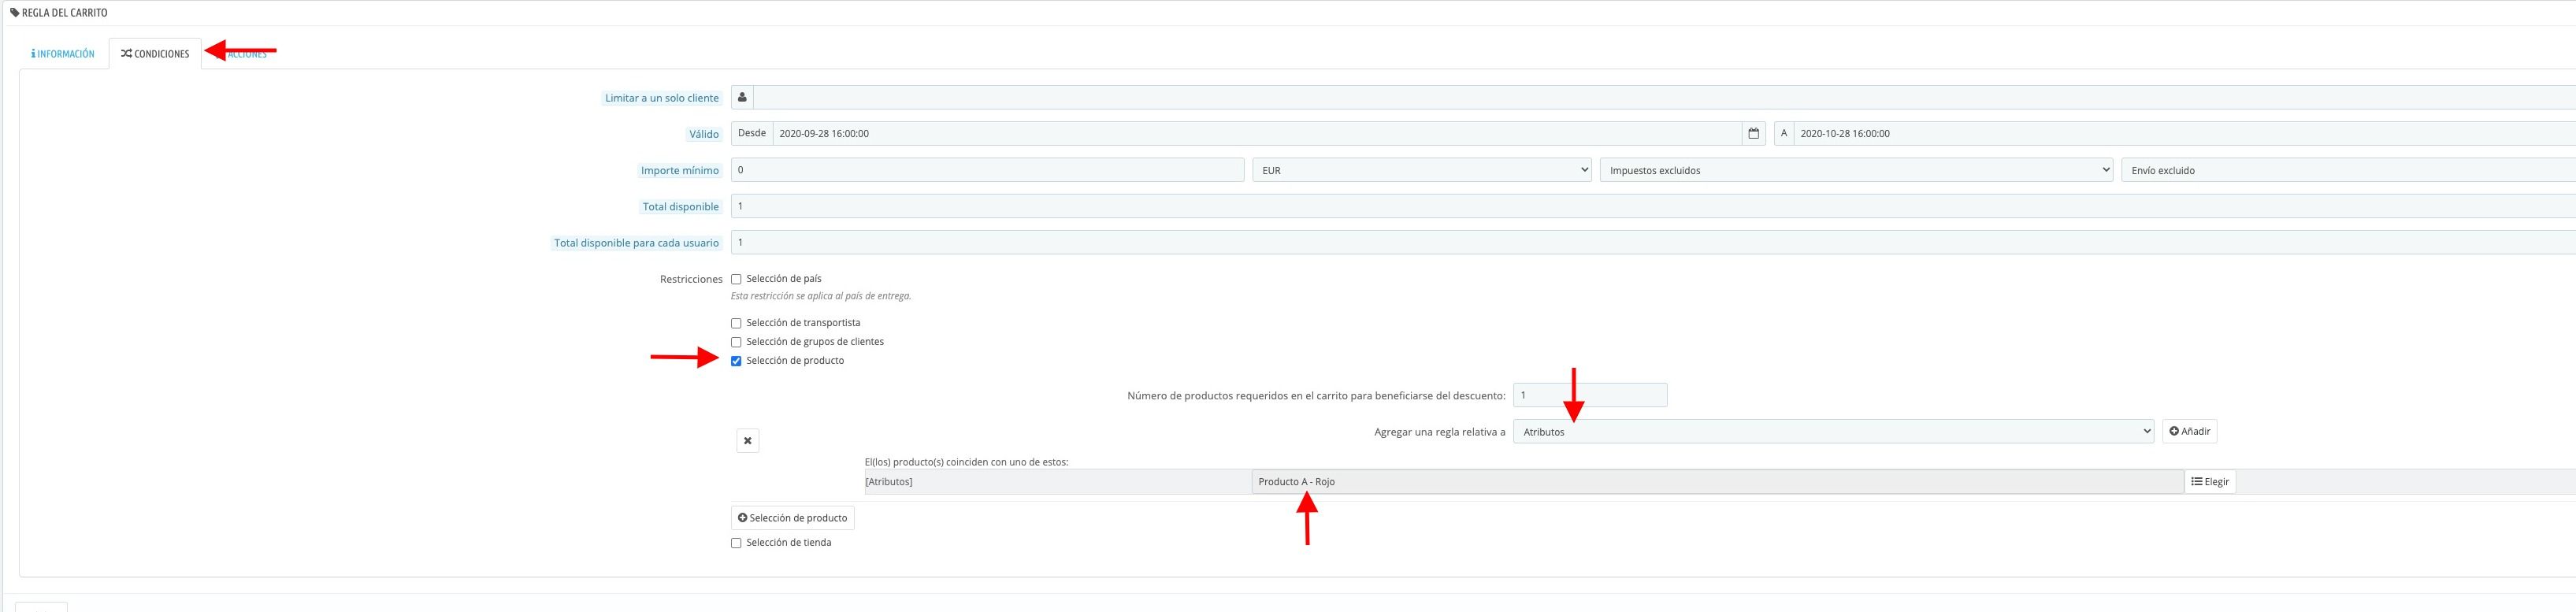The width and height of the screenshot is (2576, 612).
Task: Click the Total disponible para cada usuario label
Action: (x=636, y=242)
